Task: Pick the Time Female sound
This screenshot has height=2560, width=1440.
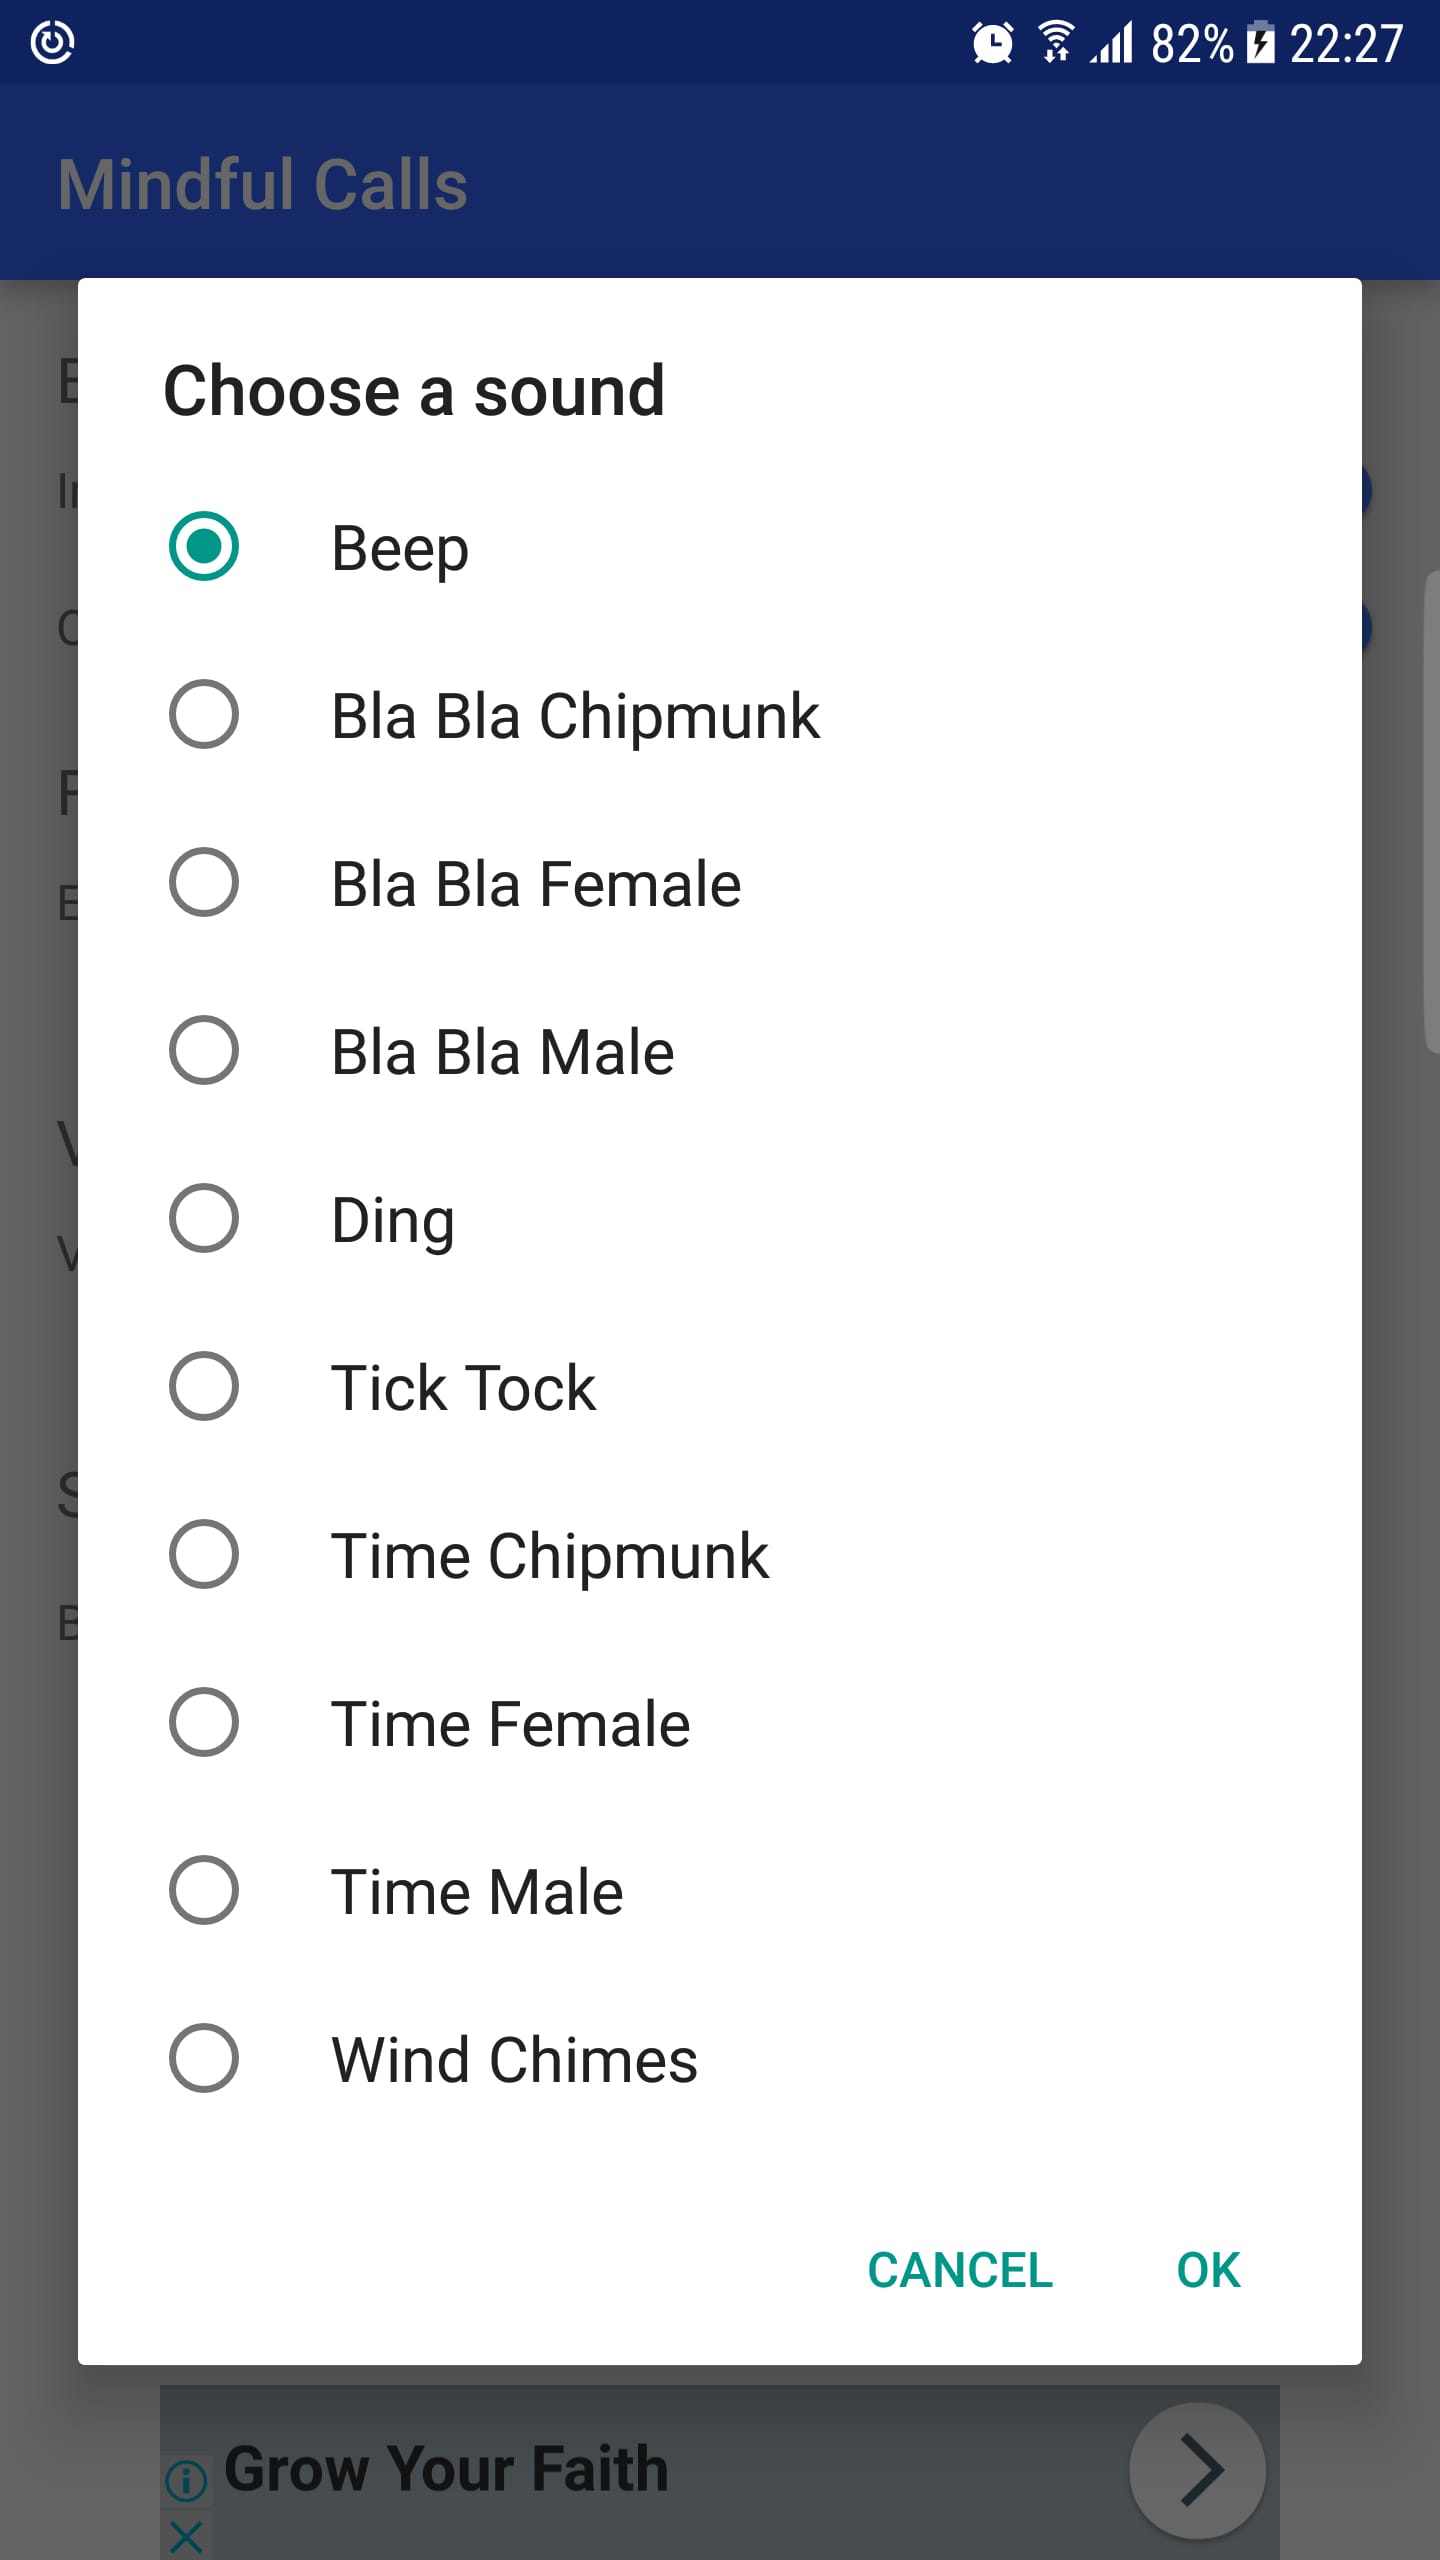Action: click(204, 1722)
